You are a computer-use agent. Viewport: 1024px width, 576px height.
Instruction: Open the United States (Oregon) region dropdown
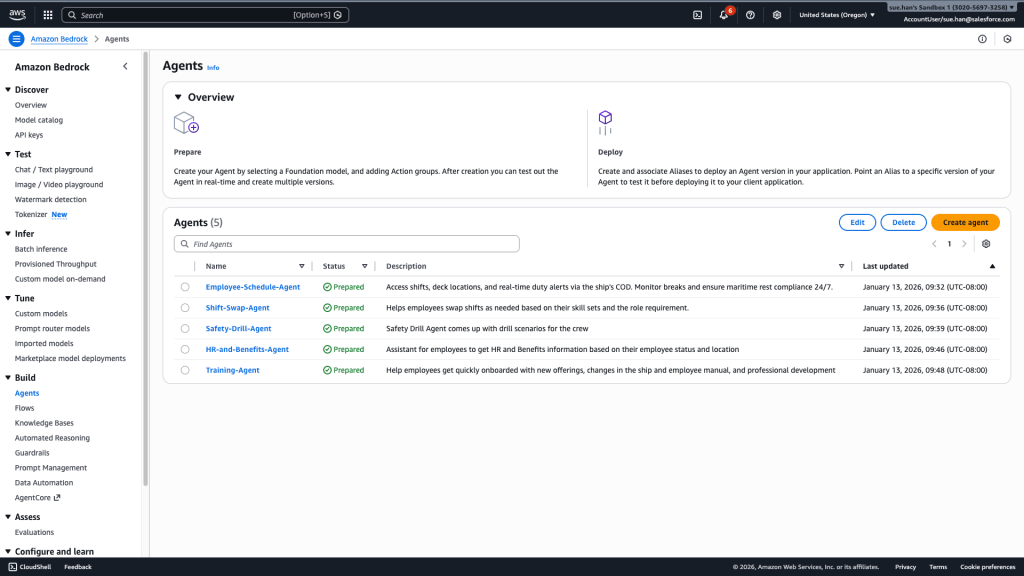[x=837, y=15]
